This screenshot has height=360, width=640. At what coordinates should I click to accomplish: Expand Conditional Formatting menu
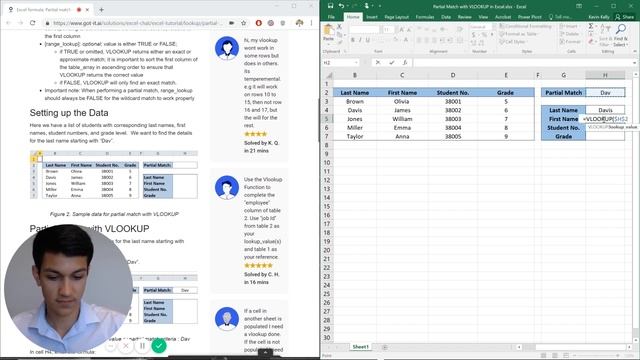tap(526, 26)
